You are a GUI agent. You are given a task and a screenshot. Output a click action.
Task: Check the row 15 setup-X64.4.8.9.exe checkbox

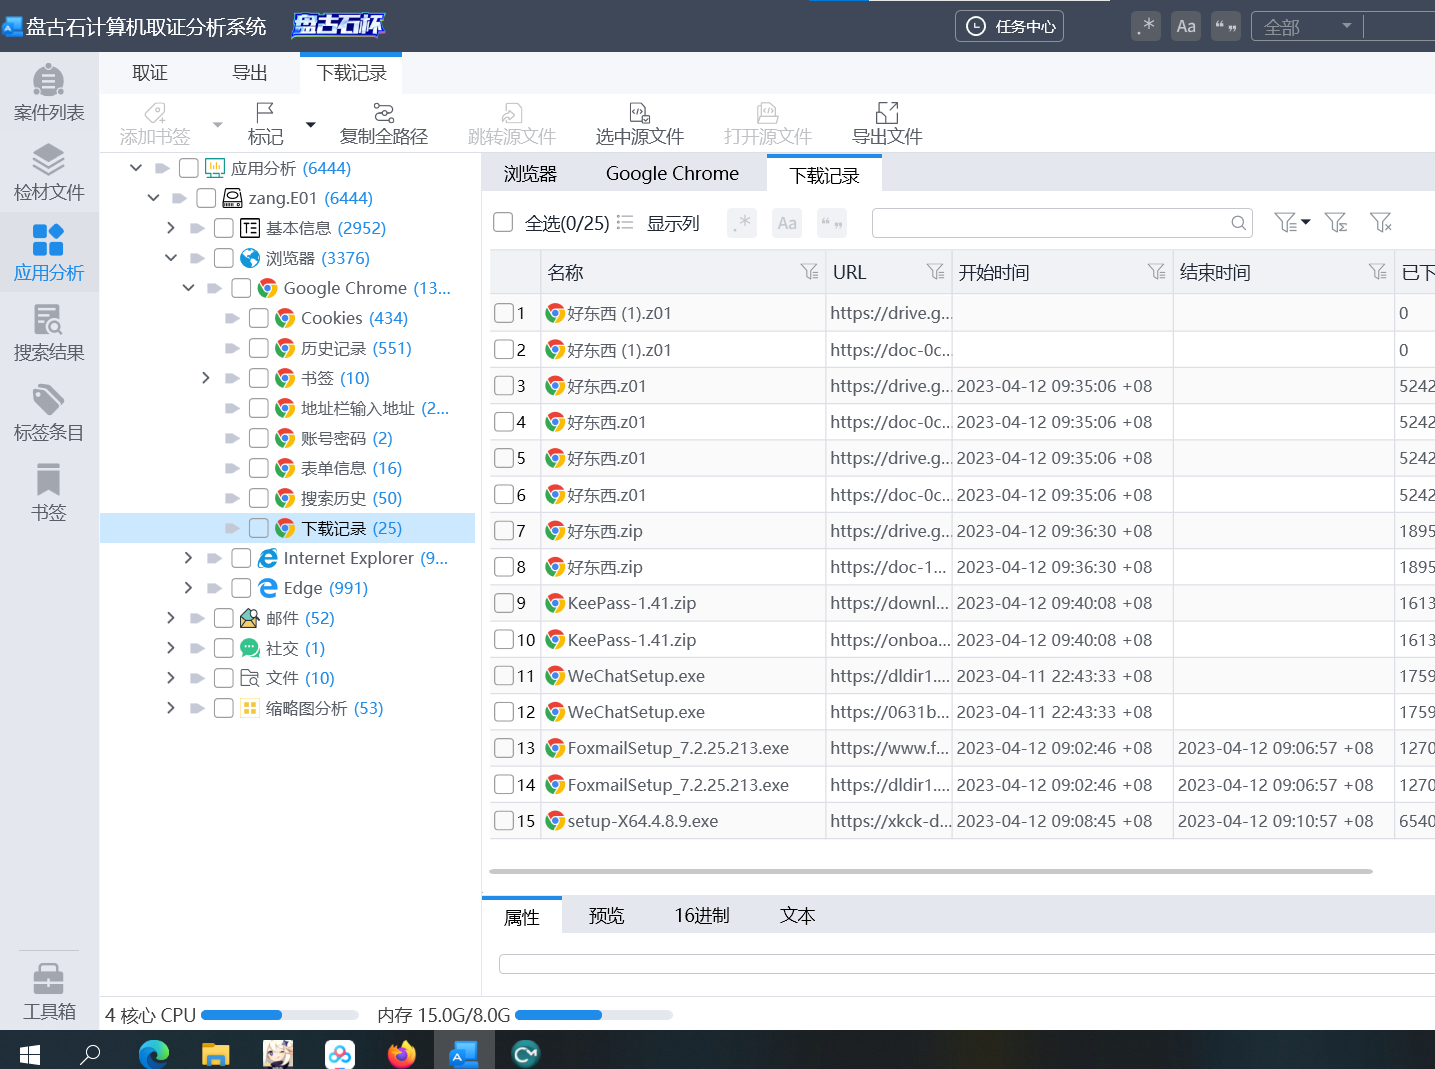[x=504, y=821]
